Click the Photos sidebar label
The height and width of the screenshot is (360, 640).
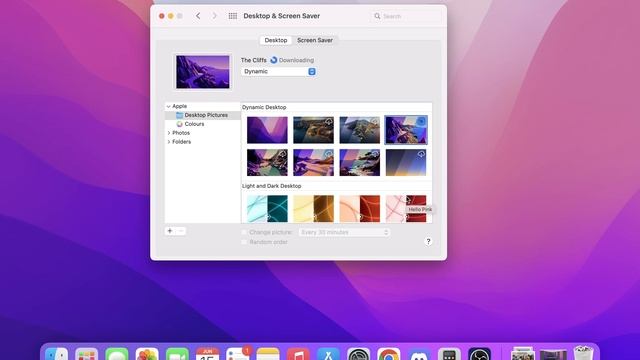[181, 133]
